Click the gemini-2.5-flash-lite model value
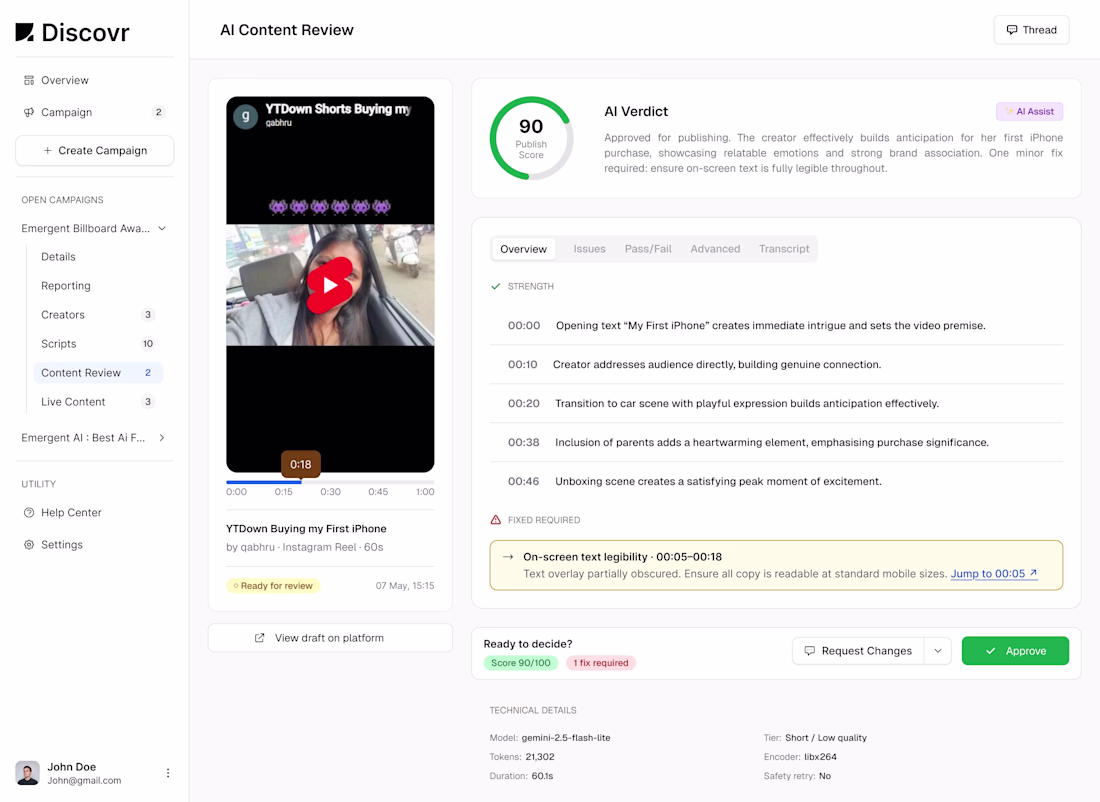The width and height of the screenshot is (1100, 802). point(565,738)
